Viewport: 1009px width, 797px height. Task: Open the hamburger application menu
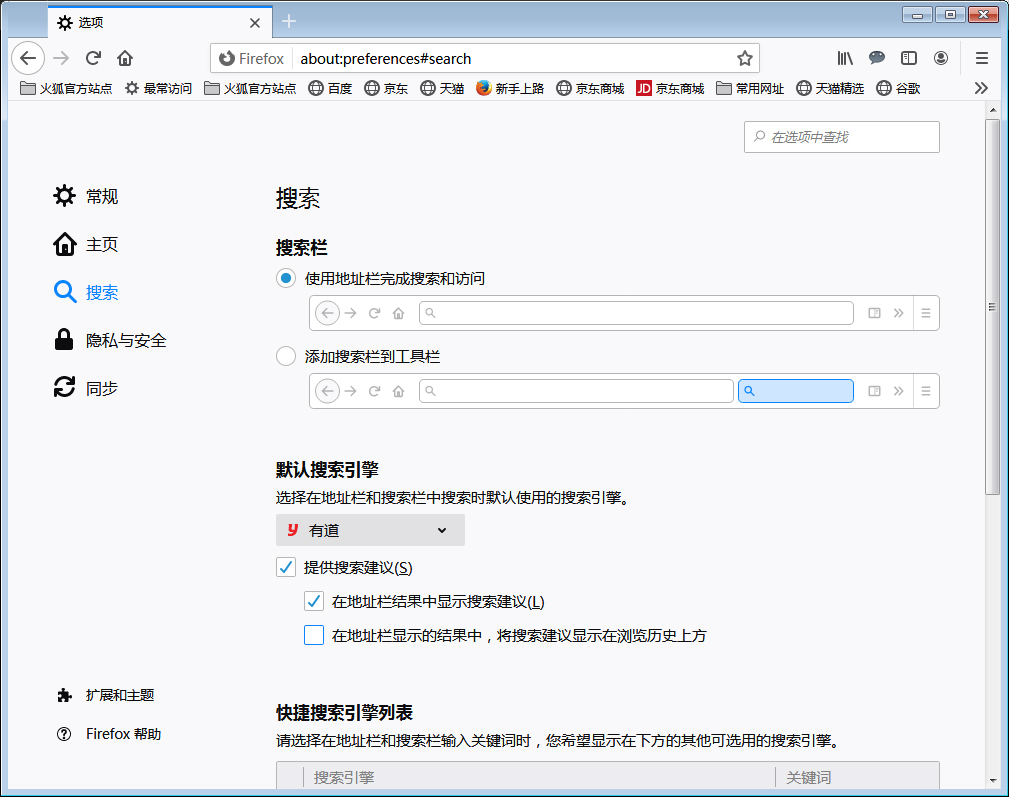tap(981, 58)
